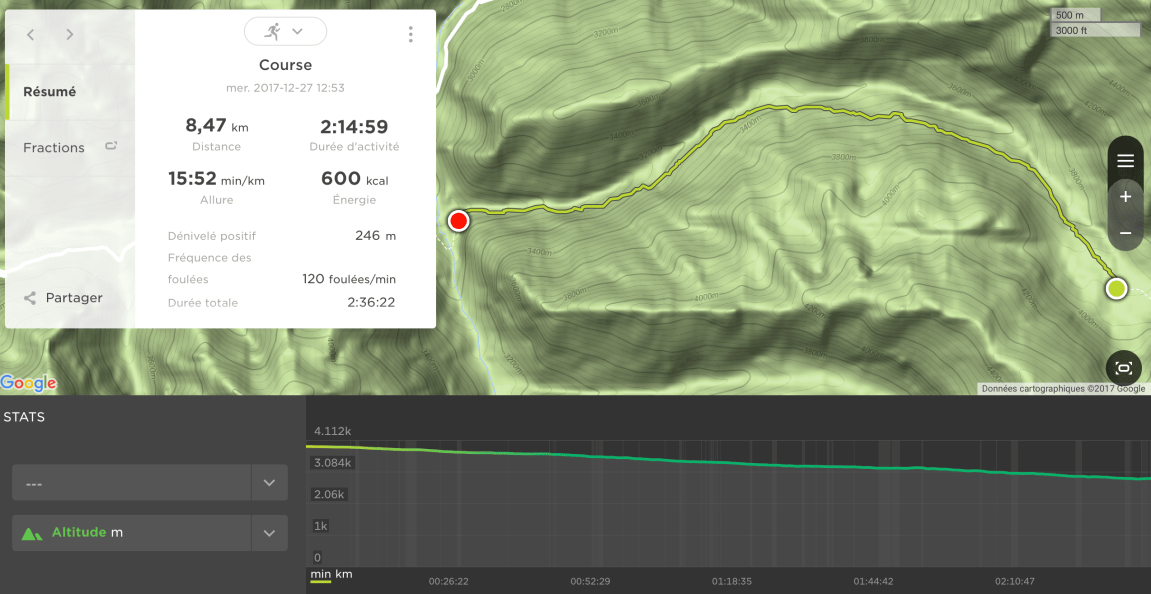This screenshot has width=1151, height=594.
Task: Zoom out on the map
Action: point(1125,233)
